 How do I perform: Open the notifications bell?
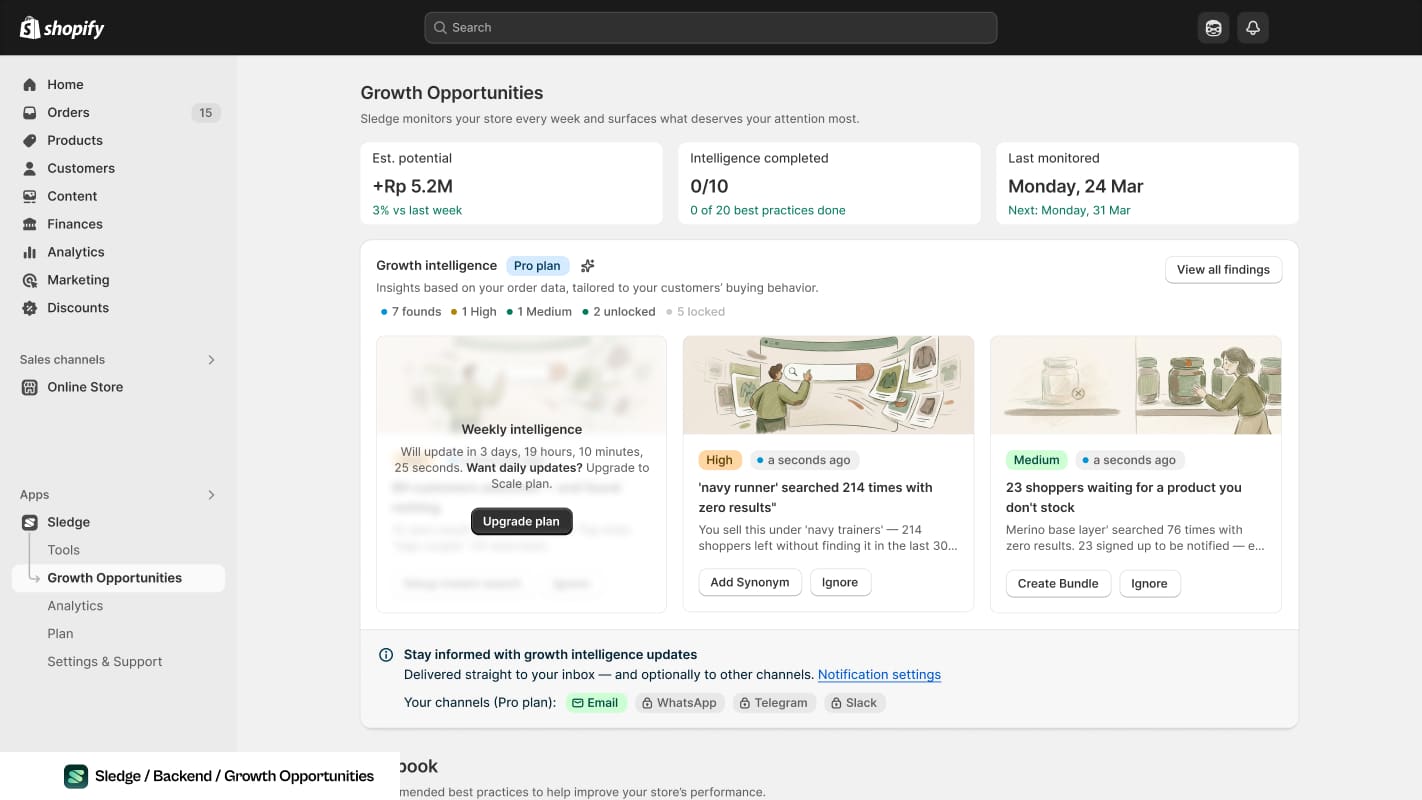pos(1253,28)
